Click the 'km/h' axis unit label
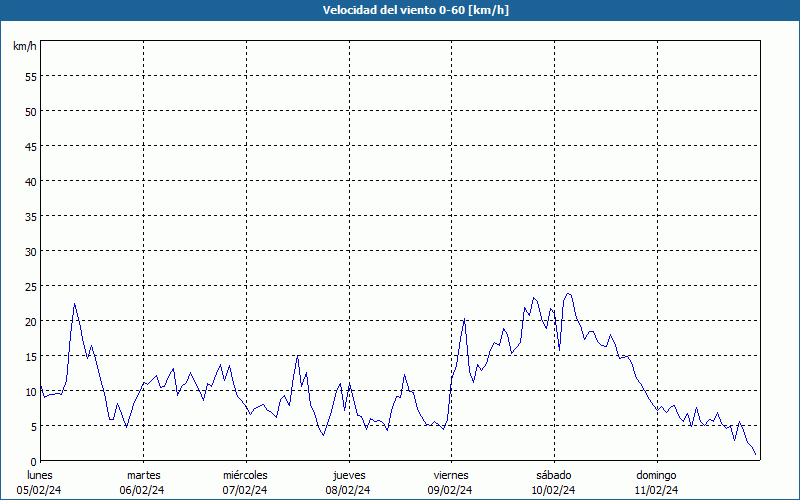The width and height of the screenshot is (800, 500). [x=24, y=46]
